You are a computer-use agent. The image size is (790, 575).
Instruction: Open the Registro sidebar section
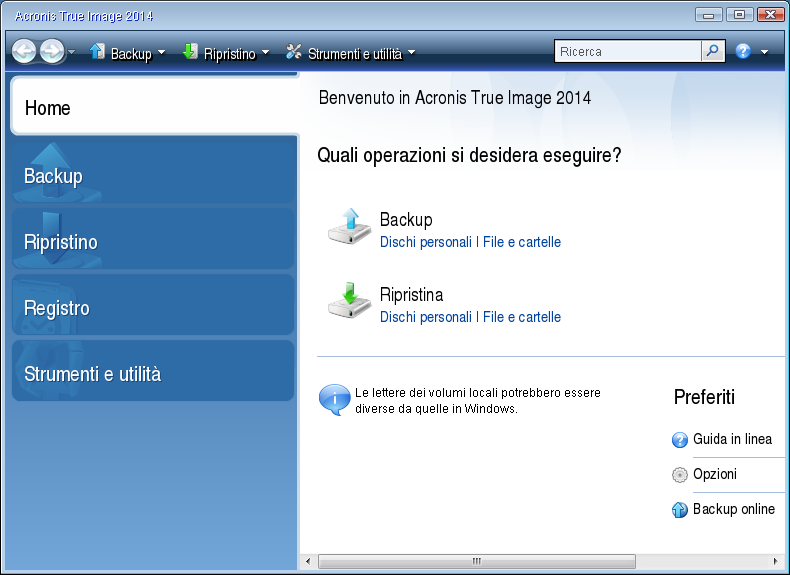coord(153,305)
